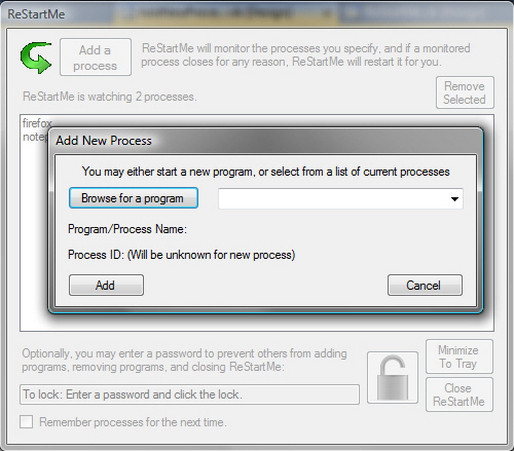Cancel the Add New Process dialog
The height and width of the screenshot is (451, 514).
coord(425,285)
